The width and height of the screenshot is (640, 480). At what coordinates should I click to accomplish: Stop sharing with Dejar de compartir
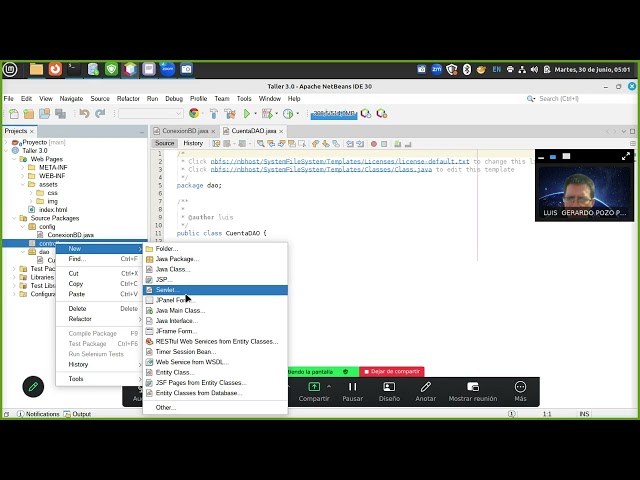coord(392,371)
